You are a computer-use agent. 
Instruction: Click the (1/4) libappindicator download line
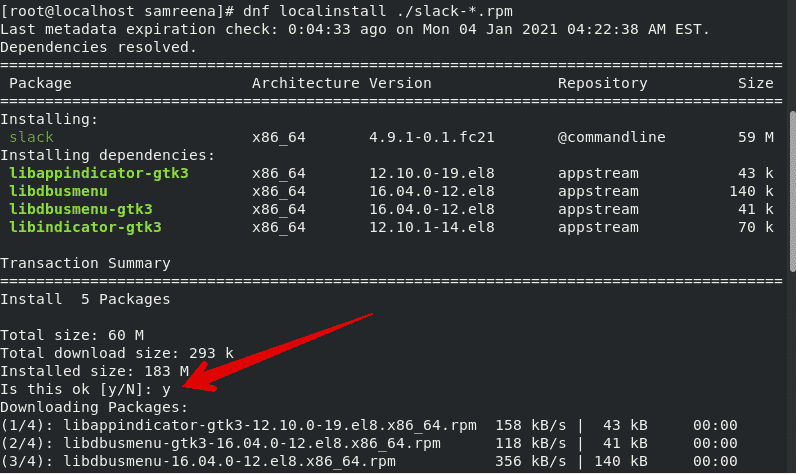click(x=369, y=425)
